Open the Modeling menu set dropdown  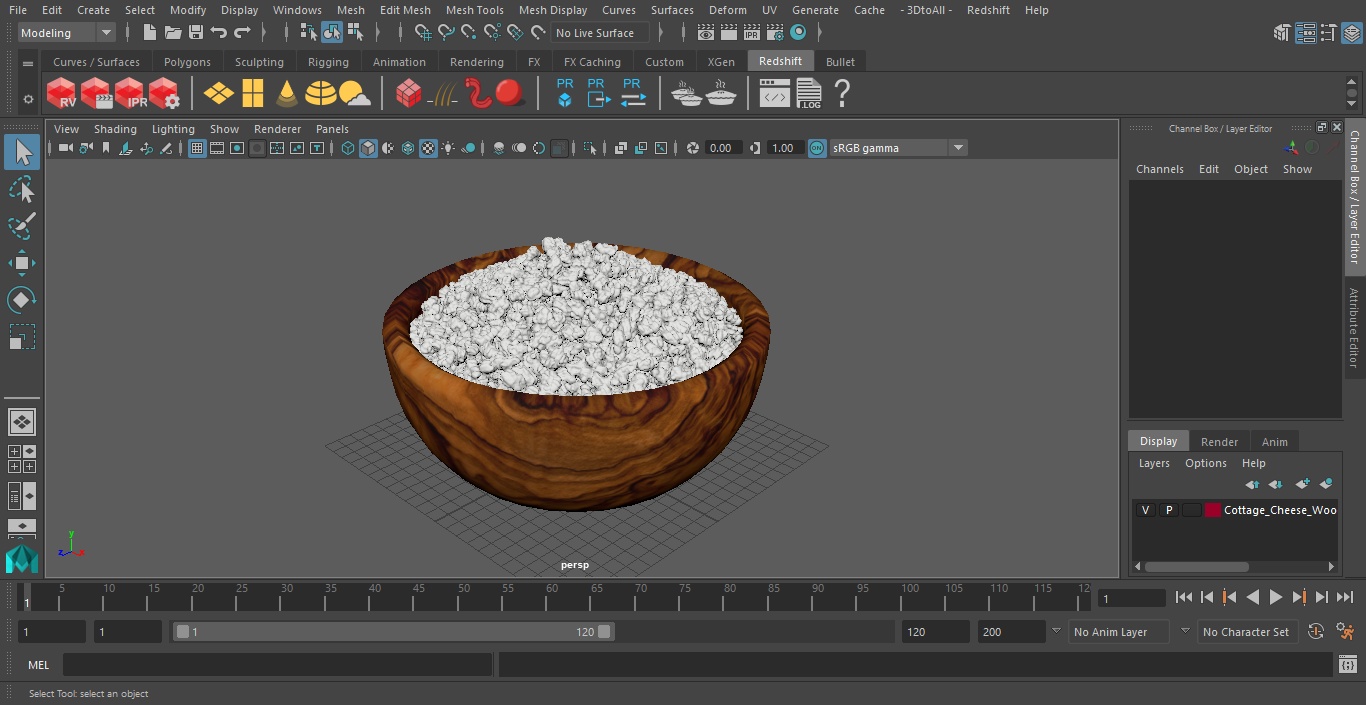coord(66,33)
